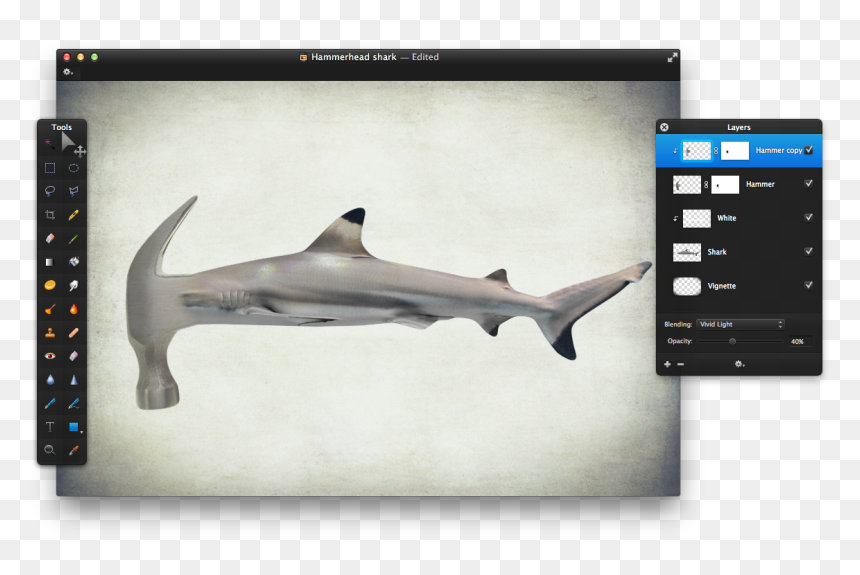The image size is (860, 575).
Task: Click the Hammer copy clipping arrow icon
Action: click(675, 151)
